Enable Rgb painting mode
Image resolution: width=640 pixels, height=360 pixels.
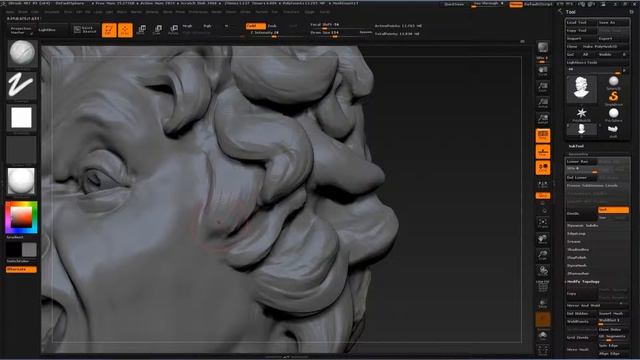click(x=207, y=26)
